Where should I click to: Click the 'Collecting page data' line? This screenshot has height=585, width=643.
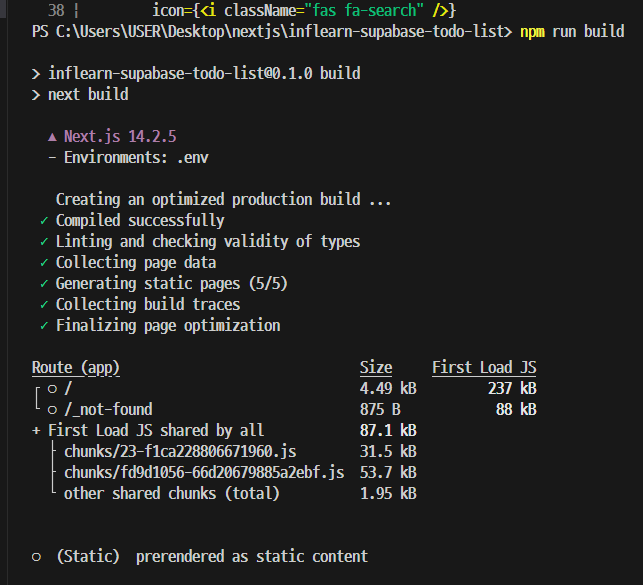coord(136,262)
